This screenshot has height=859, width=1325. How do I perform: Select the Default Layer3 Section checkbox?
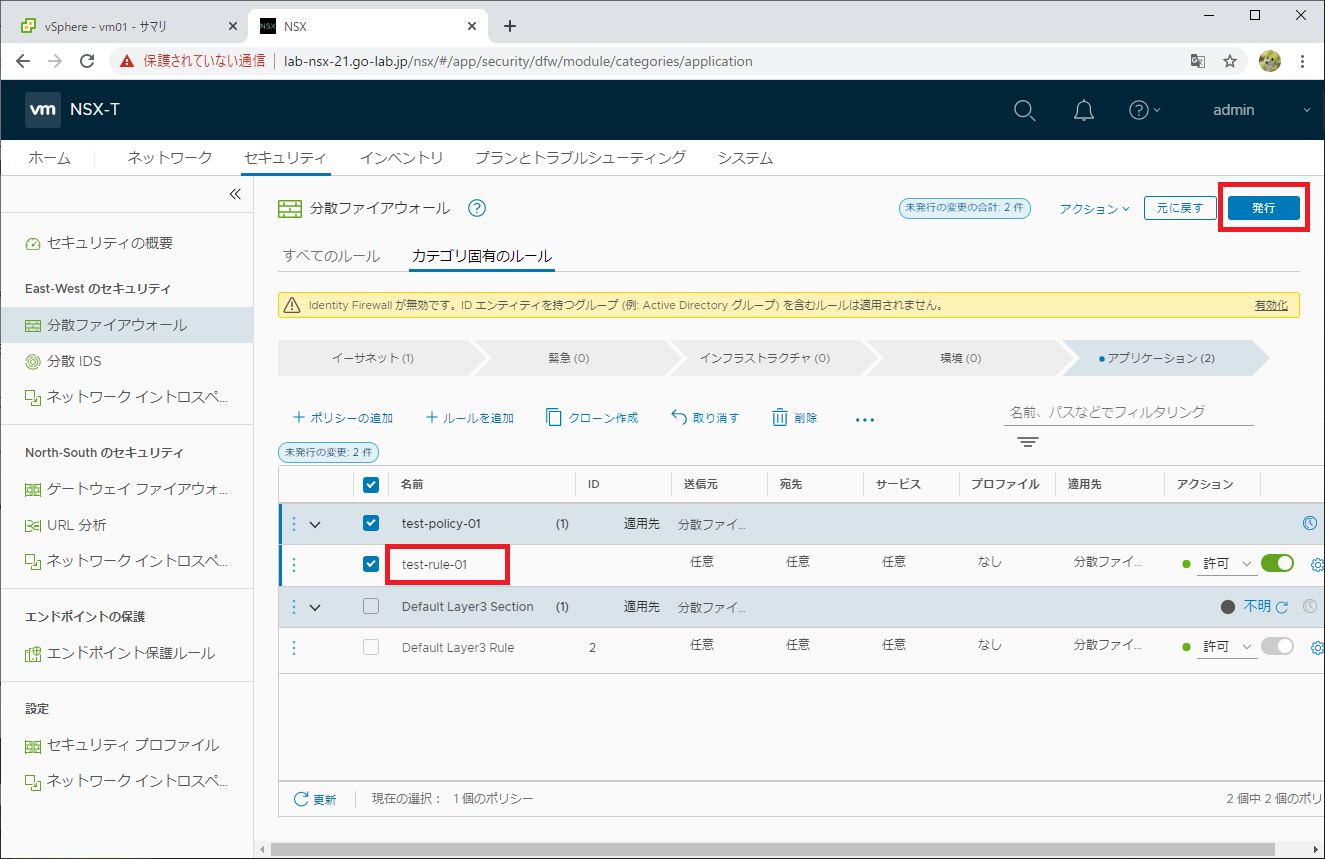point(371,606)
